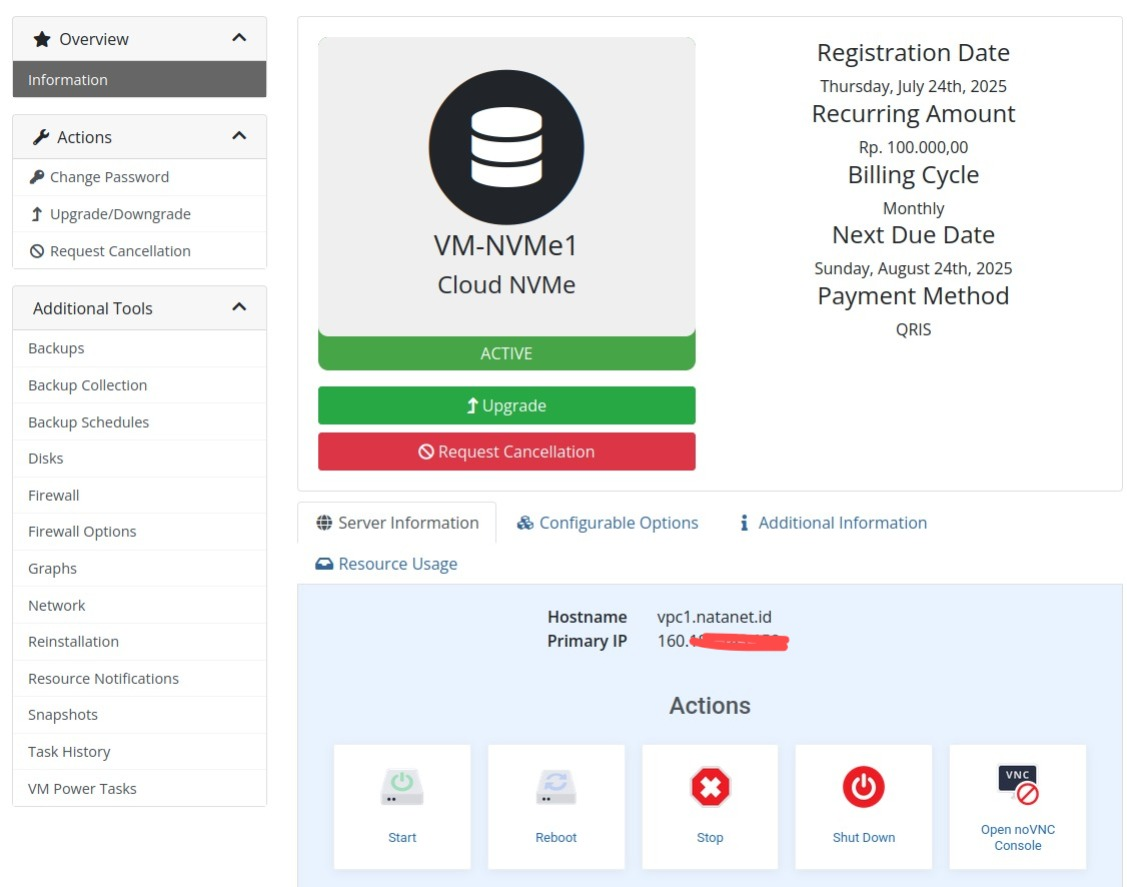Collapse the Overview panel chevron
The image size is (1127, 887).
[x=239, y=37]
